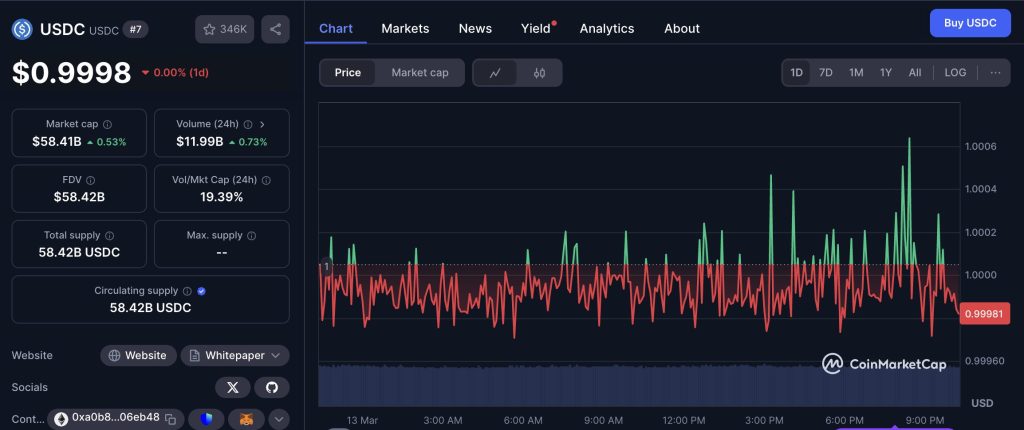The image size is (1024, 430).
Task: Open the About tab
Action: coord(682,29)
